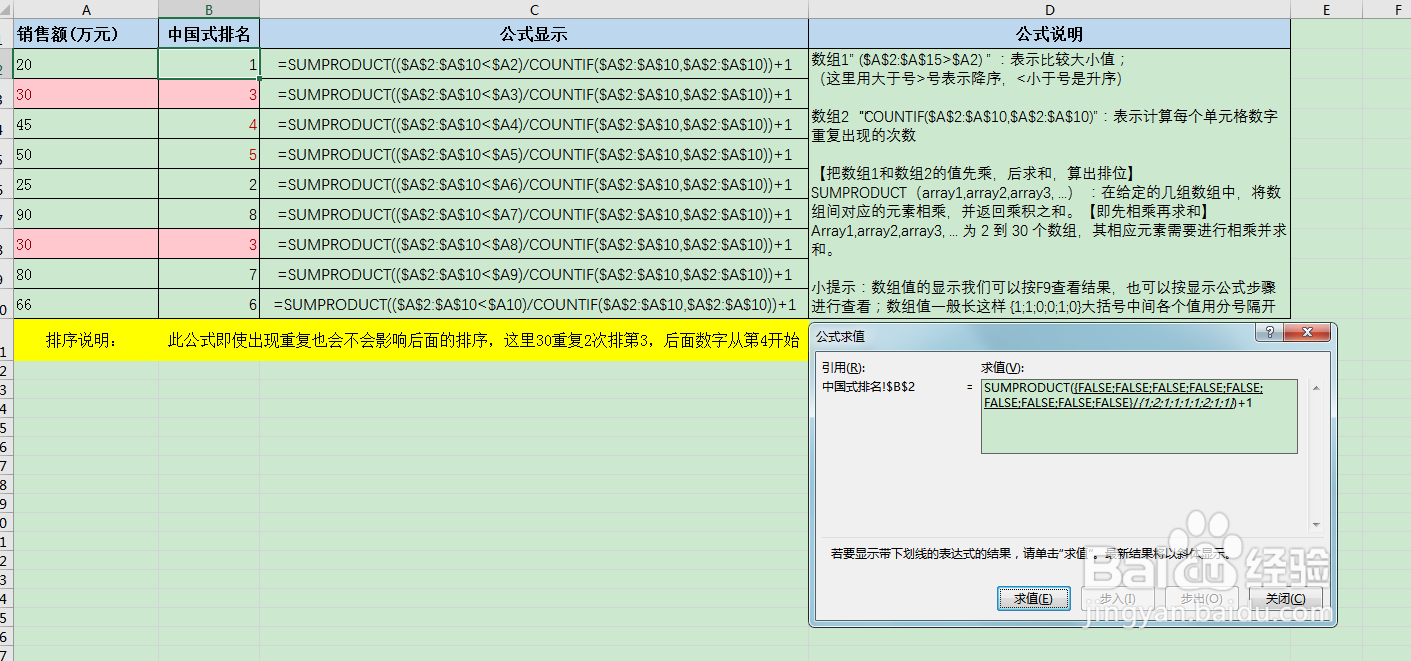This screenshot has width=1411, height=661.
Task: Click the 公式说明 header cell in column D
Action: pyautogui.click(x=1048, y=33)
